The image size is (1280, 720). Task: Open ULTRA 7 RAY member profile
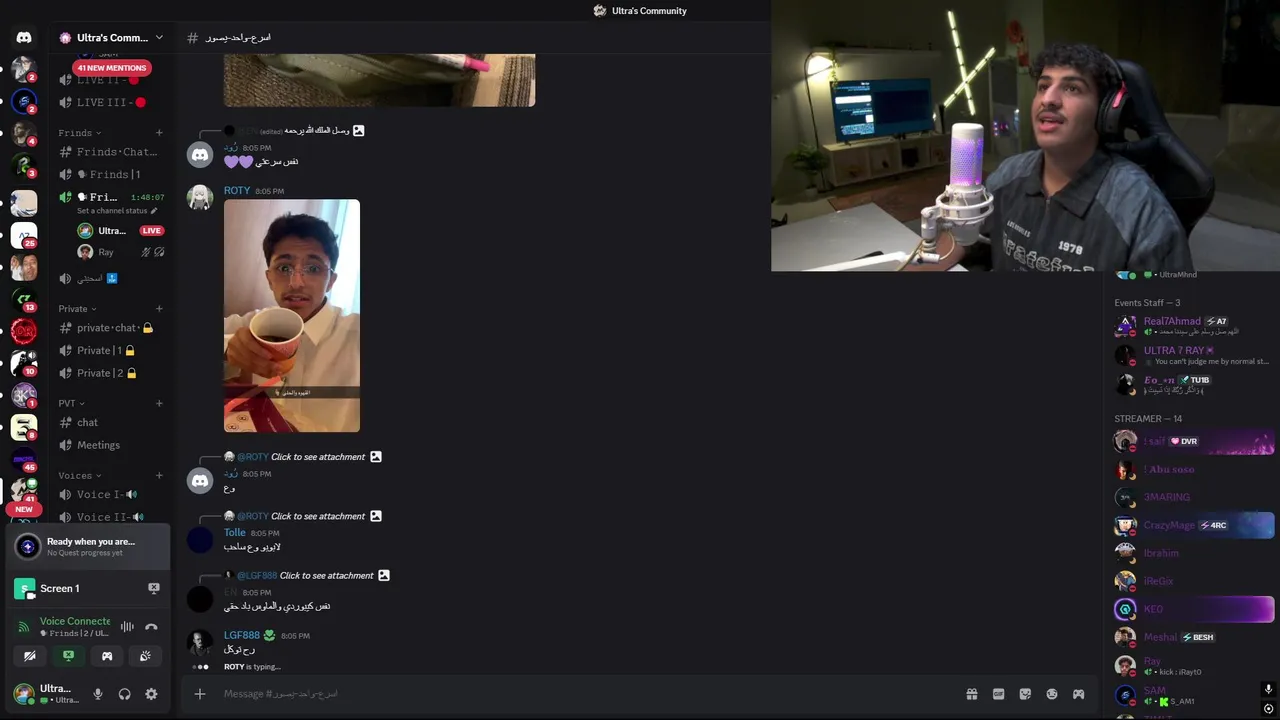coord(1192,355)
